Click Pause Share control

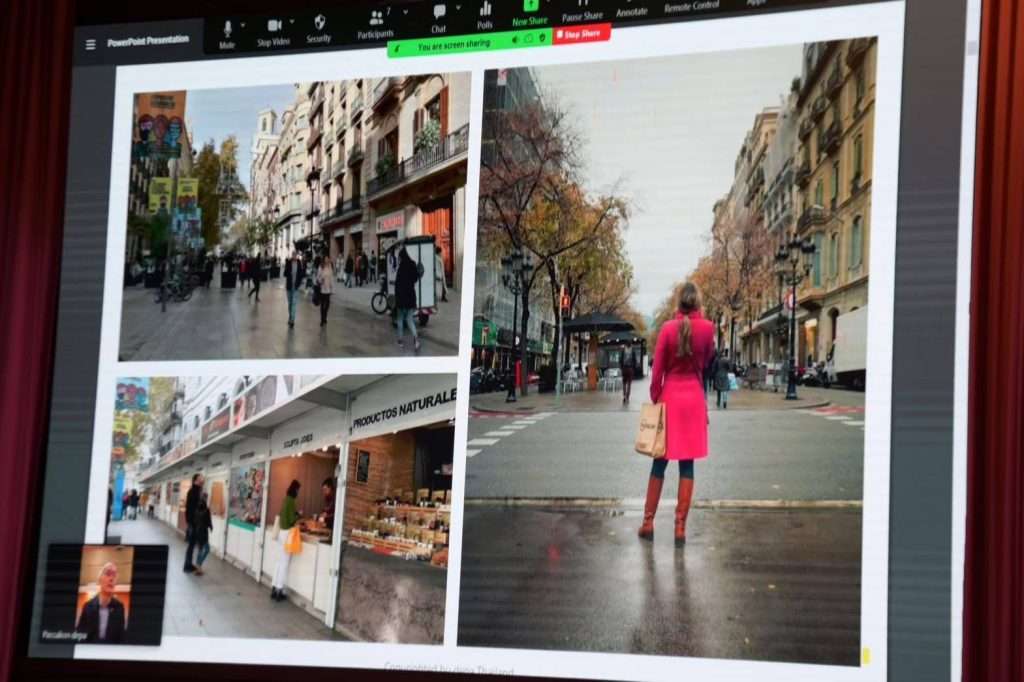pyautogui.click(x=583, y=12)
